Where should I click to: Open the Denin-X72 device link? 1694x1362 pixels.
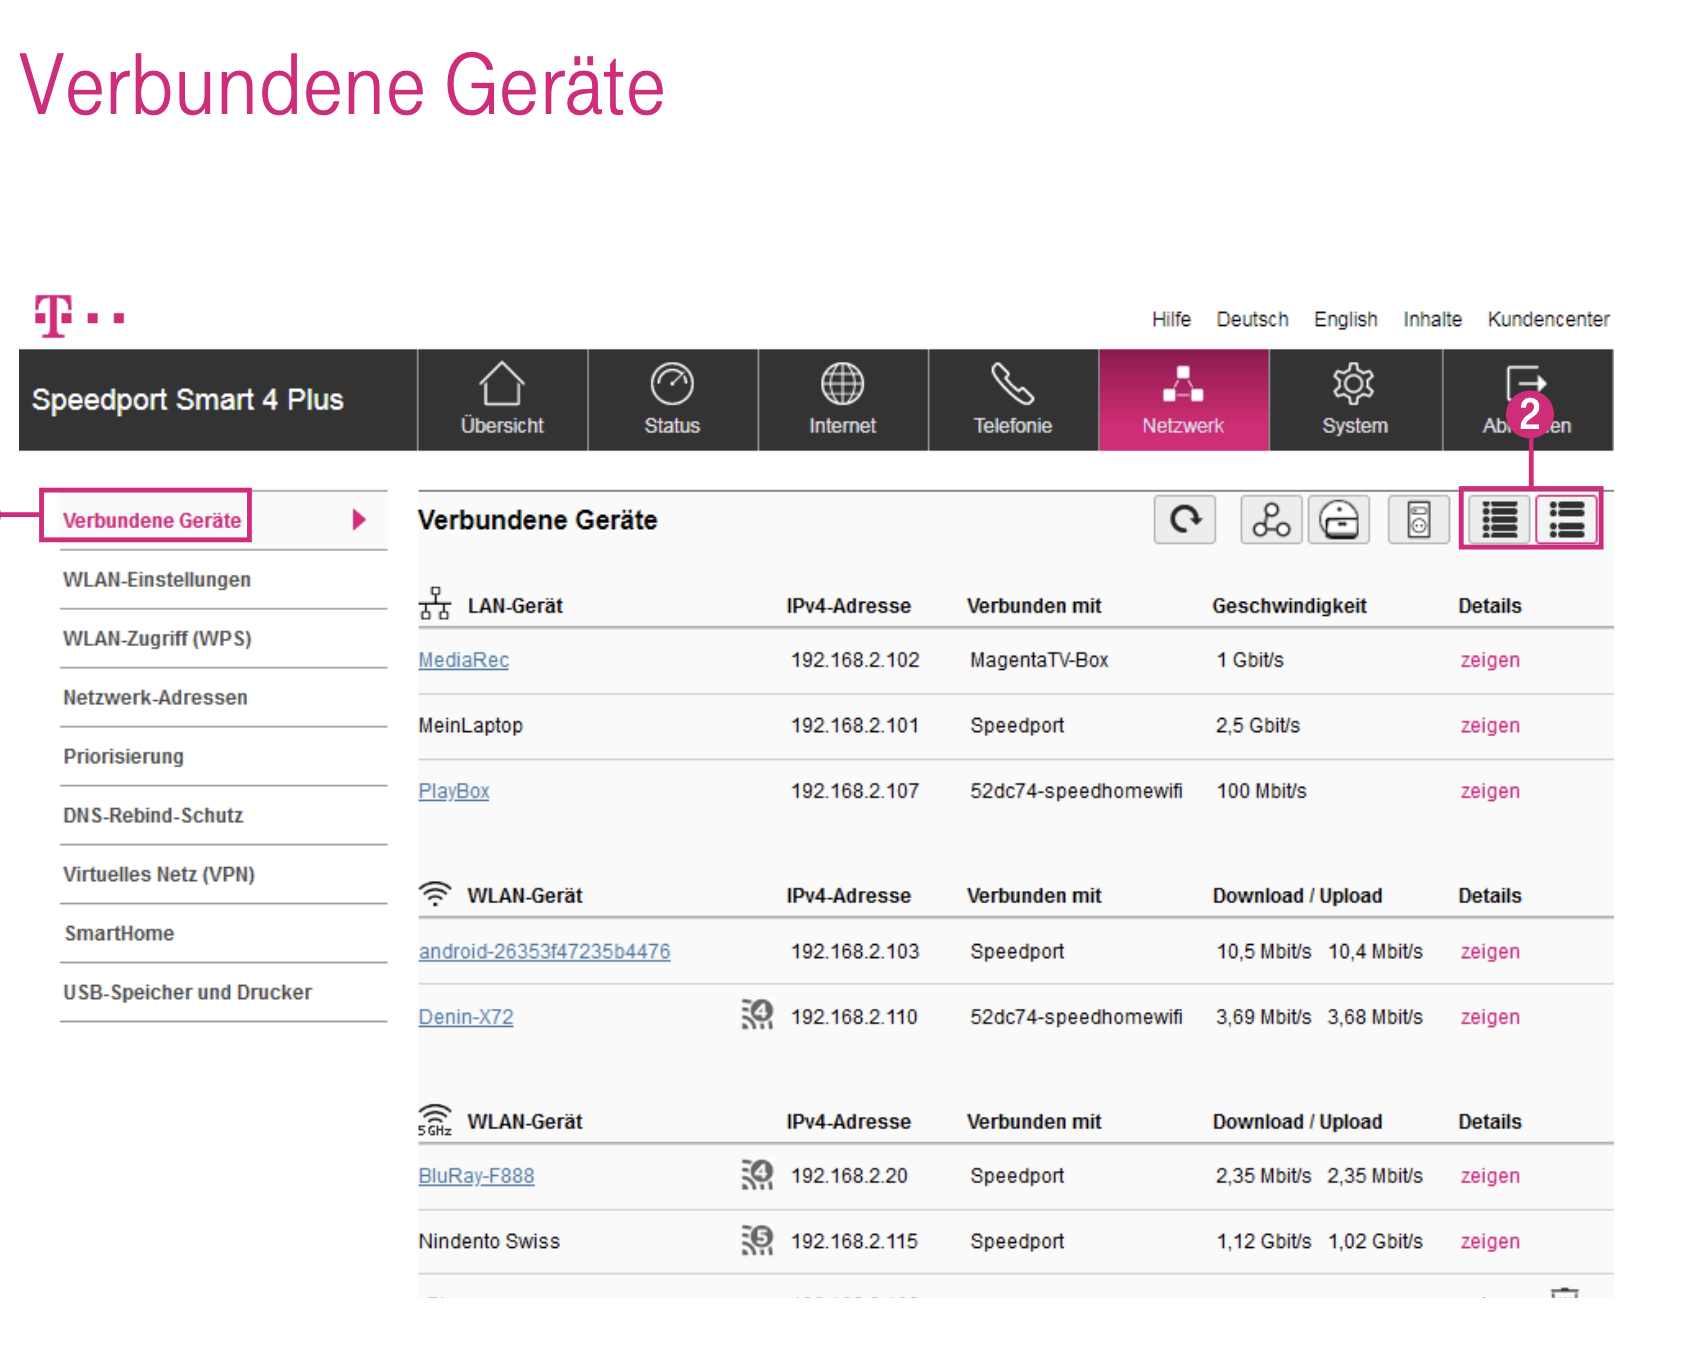(x=465, y=1017)
